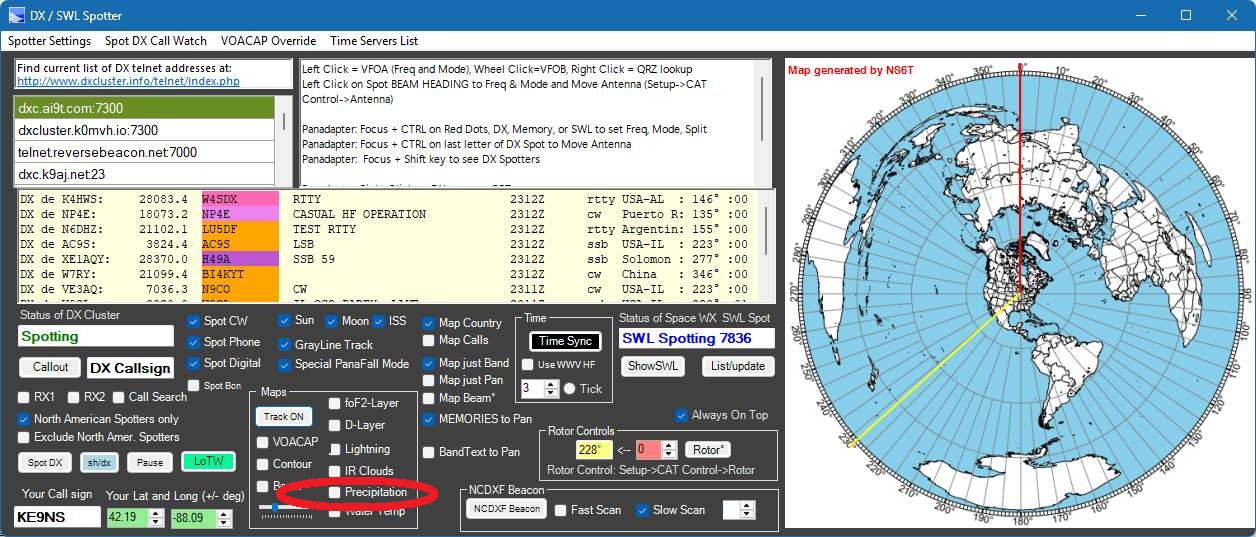Viewport: 1256px width, 537px height.
Task: Toggle North American Spotters only checkbox
Action: pos(24,419)
